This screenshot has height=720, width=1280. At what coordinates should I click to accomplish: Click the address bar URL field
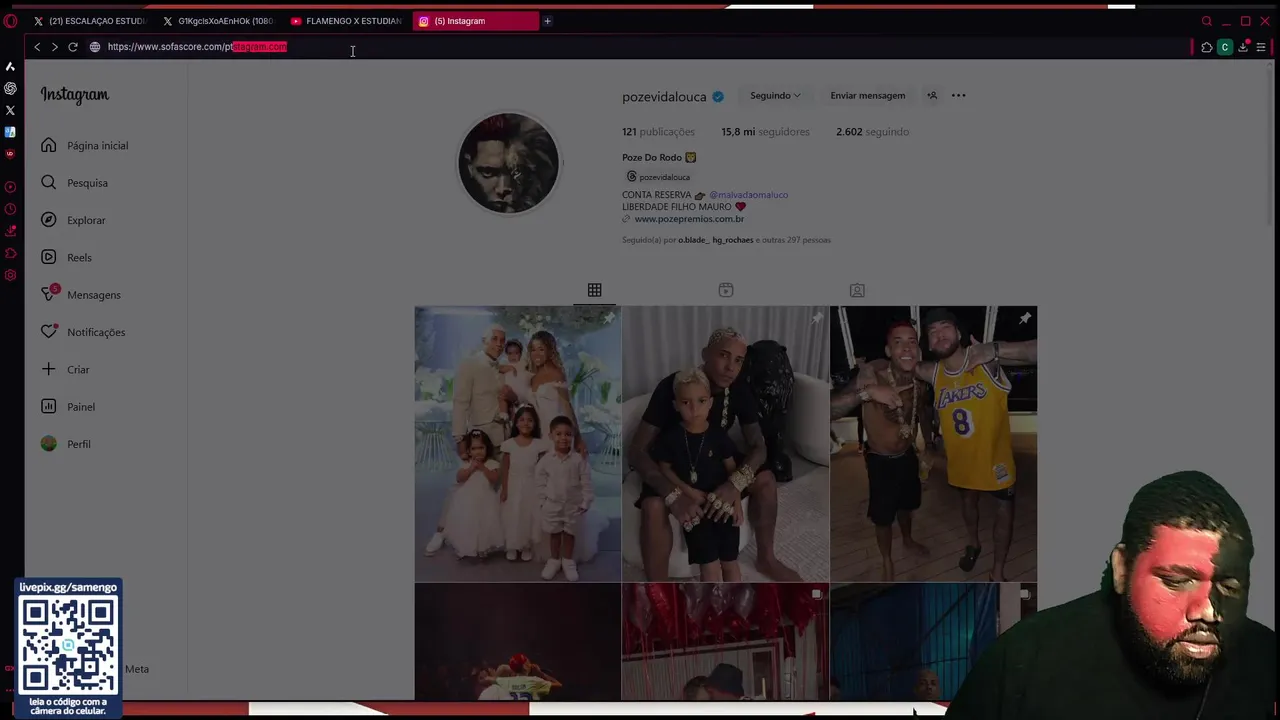640,47
